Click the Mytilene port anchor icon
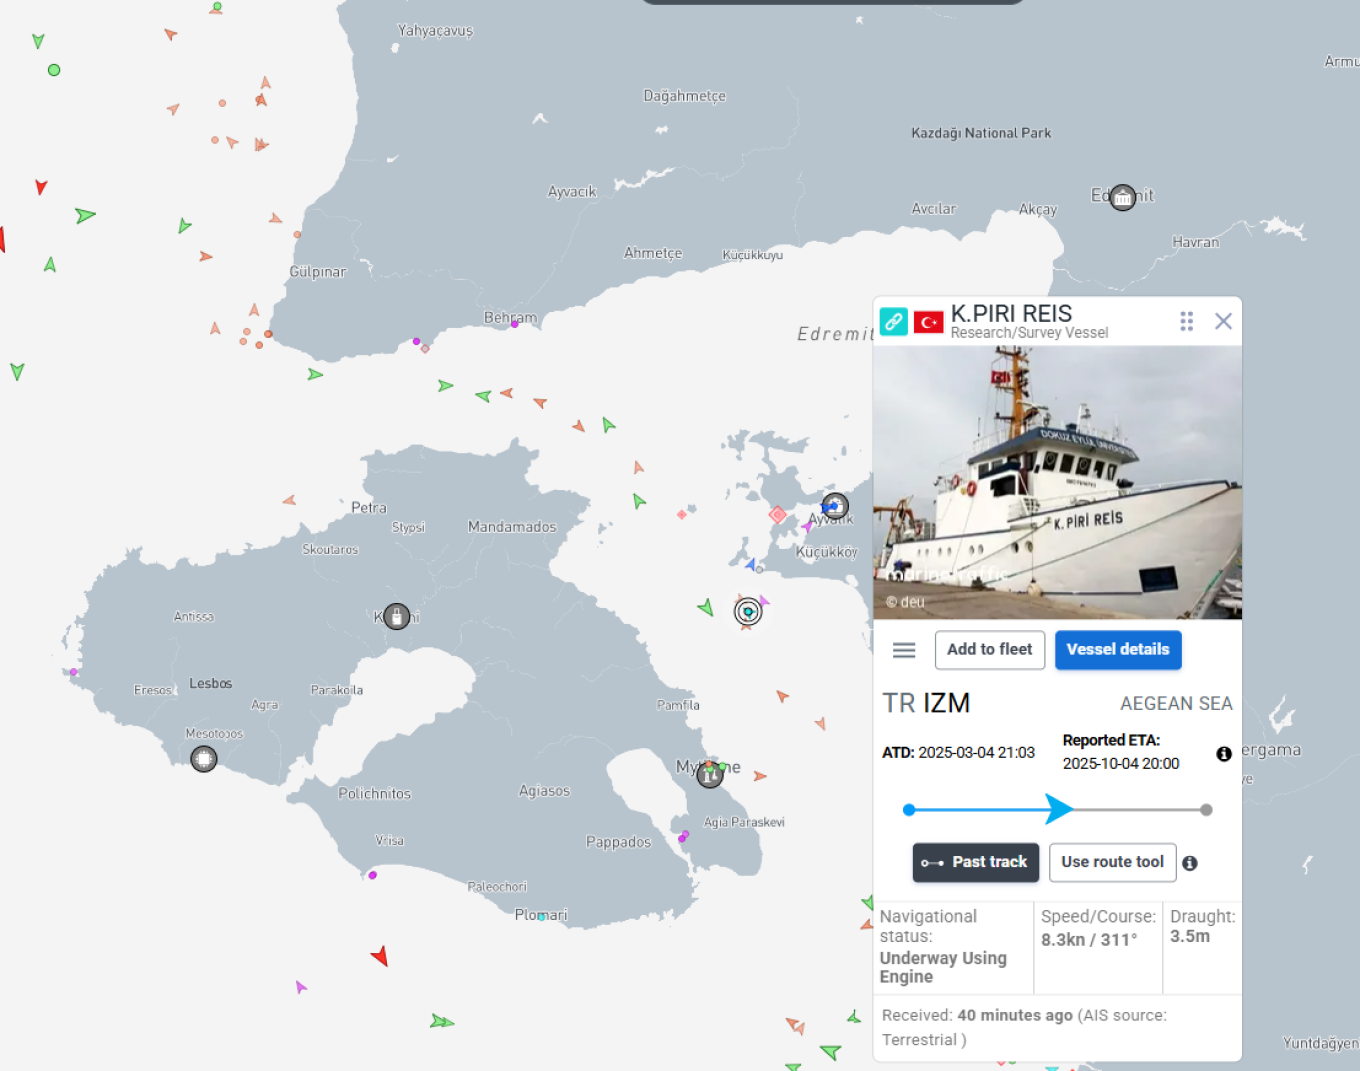This screenshot has width=1360, height=1071. (710, 774)
